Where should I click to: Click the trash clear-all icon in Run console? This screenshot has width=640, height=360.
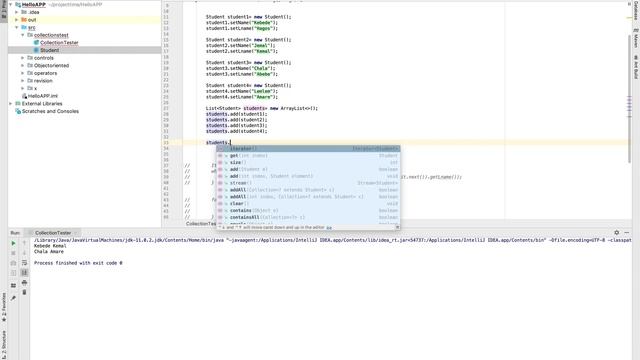pos(24,292)
